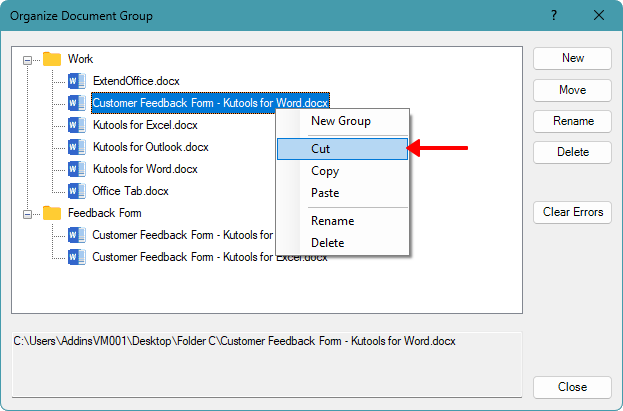Click the Rename button on the right
Image resolution: width=623 pixels, height=411 pixels.
pyautogui.click(x=572, y=121)
